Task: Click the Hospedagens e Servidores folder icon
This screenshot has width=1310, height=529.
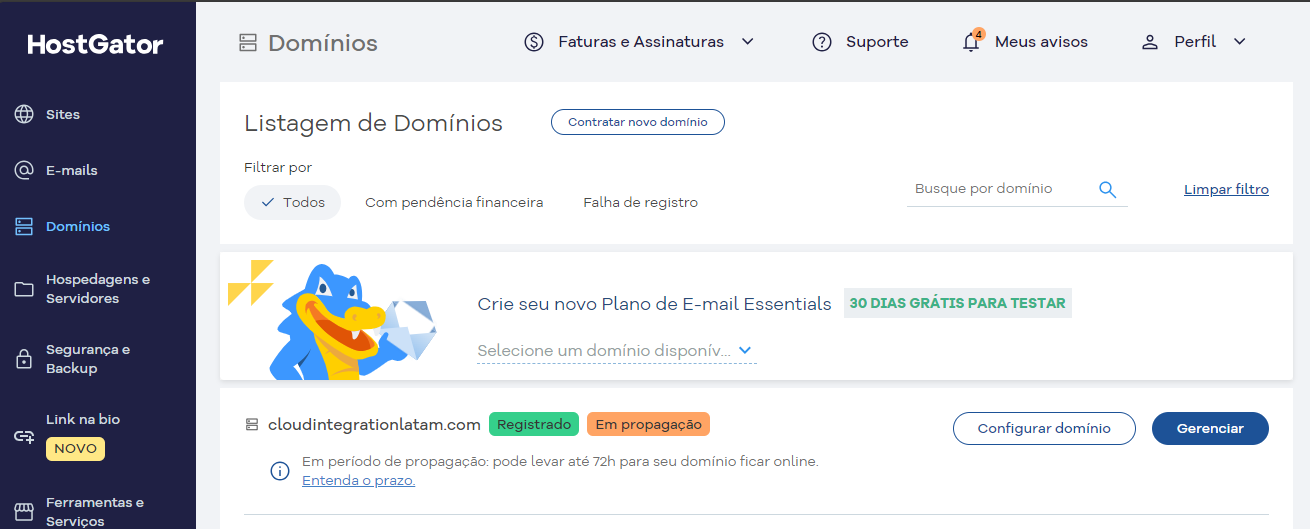Action: tap(24, 289)
